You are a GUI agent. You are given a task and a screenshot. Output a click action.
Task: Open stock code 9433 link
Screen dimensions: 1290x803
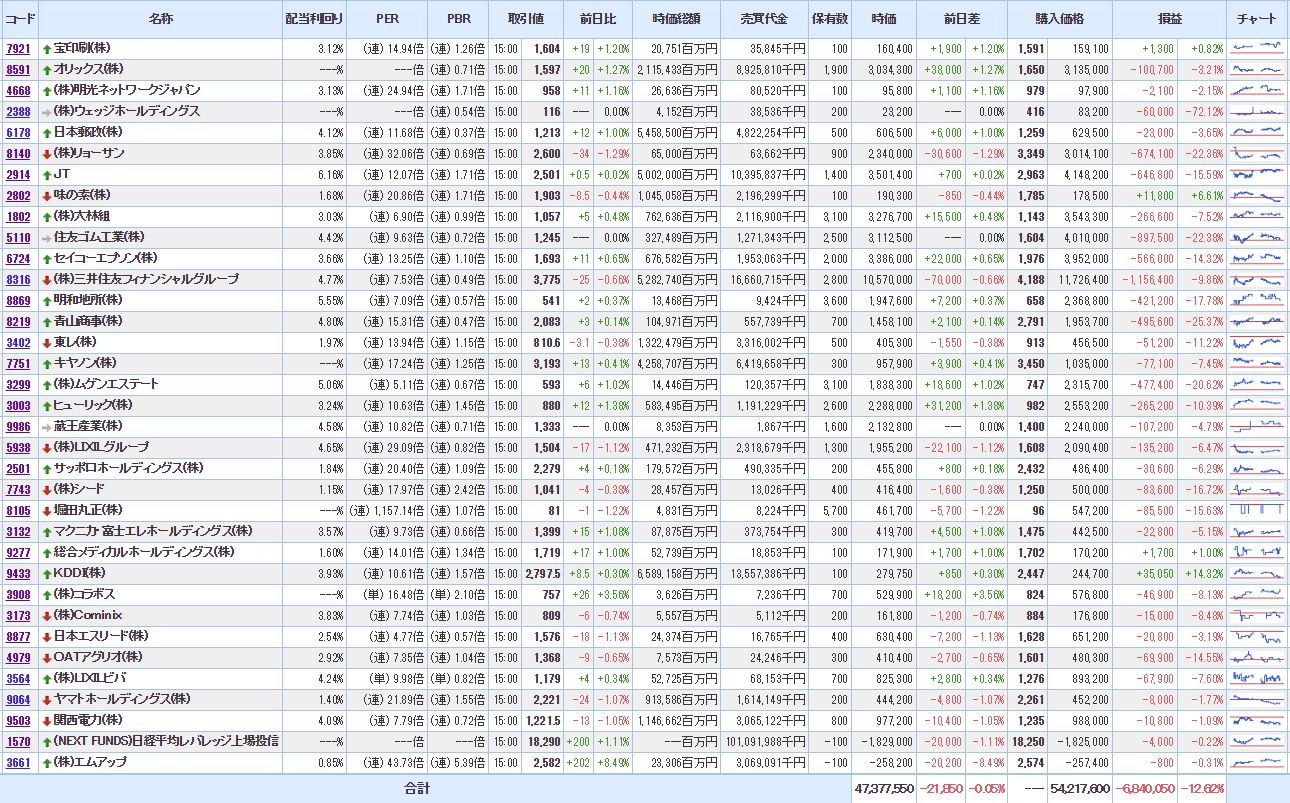pos(18,574)
